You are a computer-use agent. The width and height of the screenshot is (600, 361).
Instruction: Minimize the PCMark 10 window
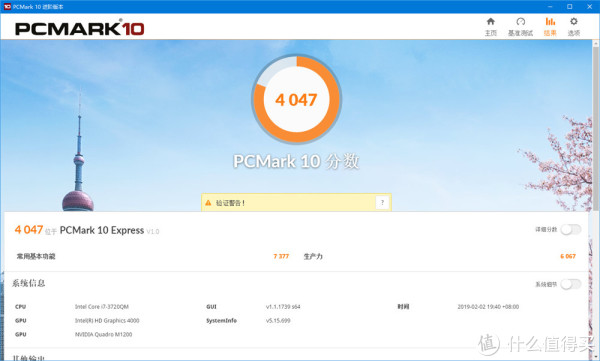[550, 7]
